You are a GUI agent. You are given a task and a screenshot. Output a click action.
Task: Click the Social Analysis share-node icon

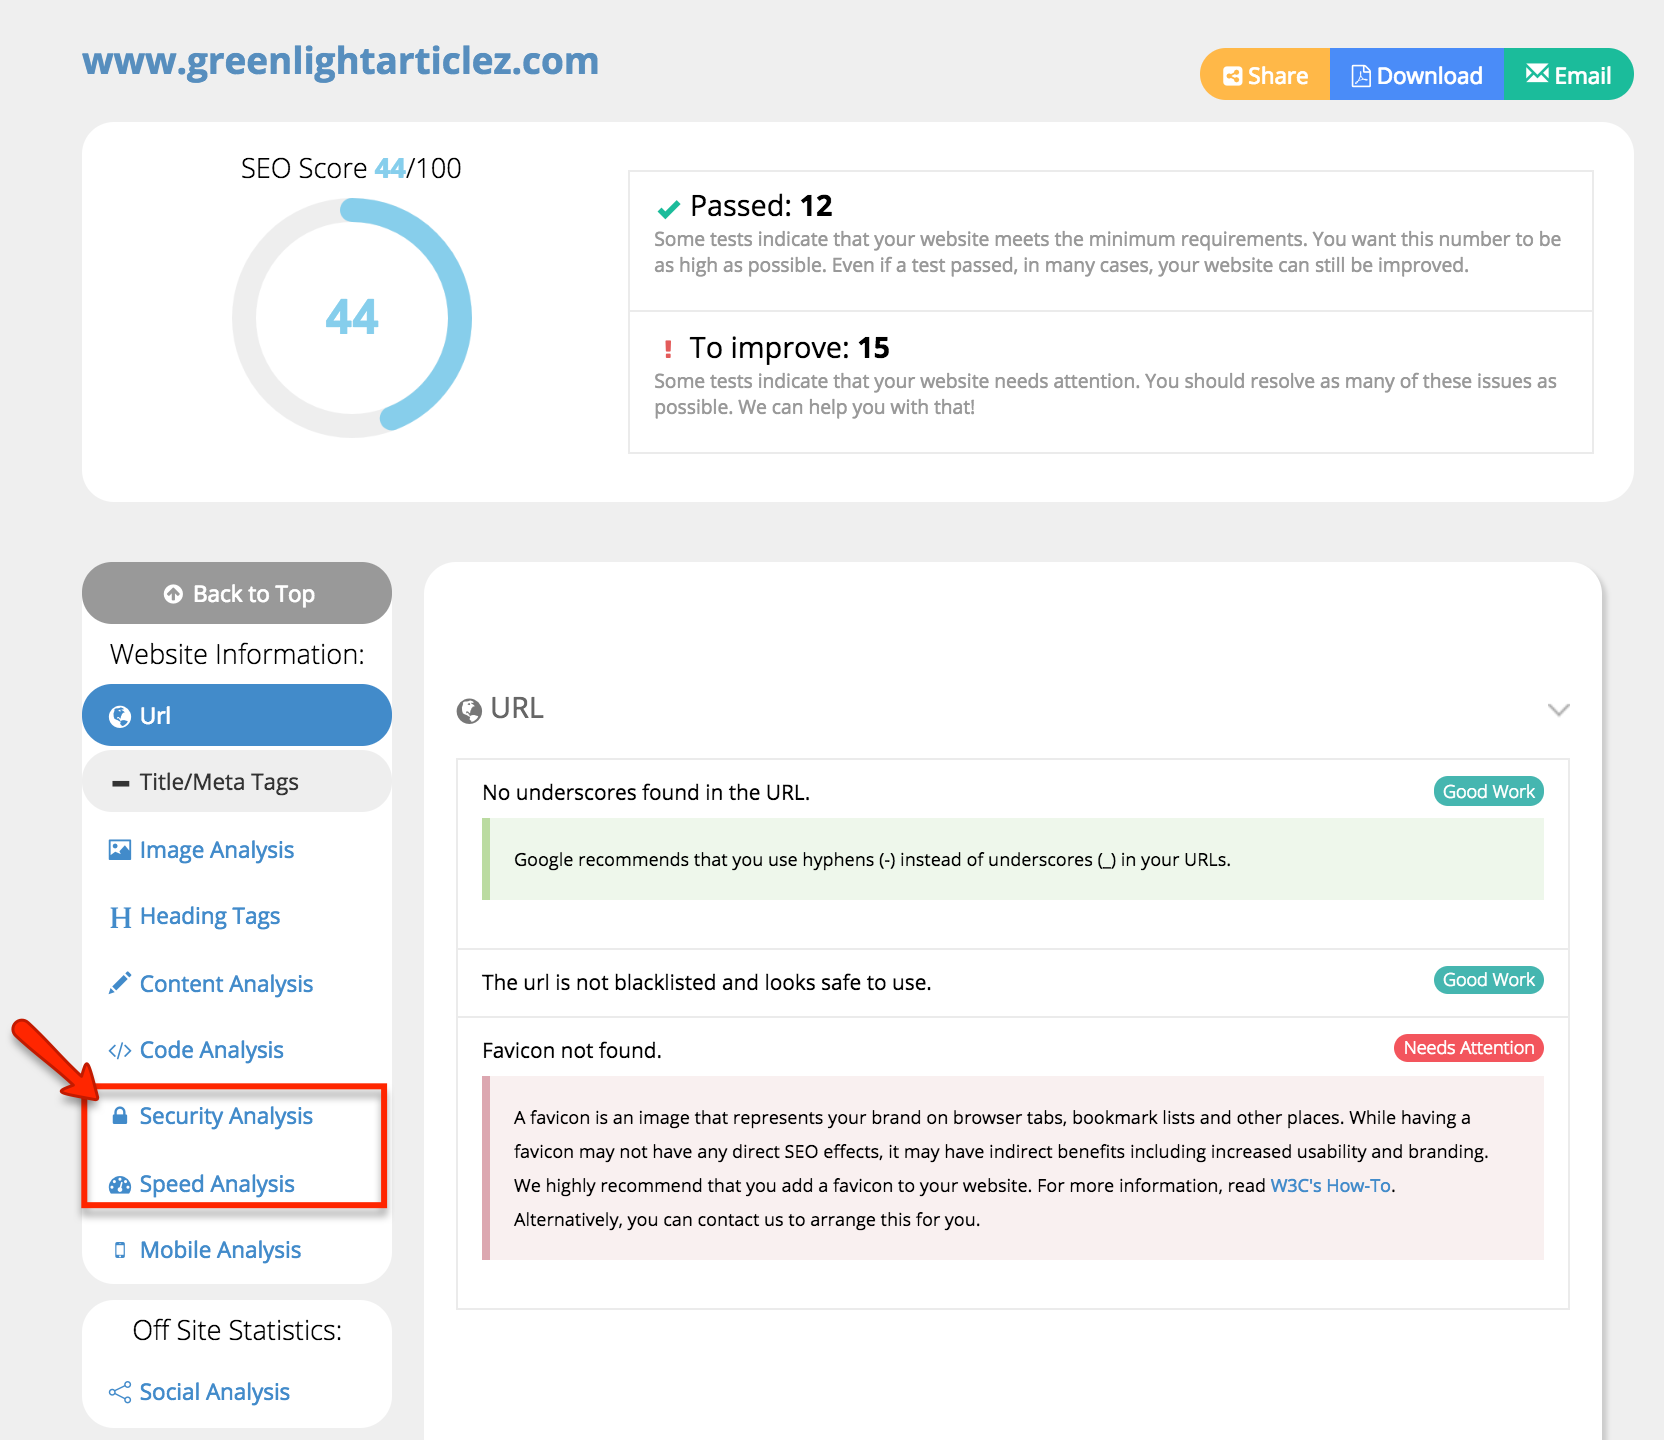pos(119,1392)
